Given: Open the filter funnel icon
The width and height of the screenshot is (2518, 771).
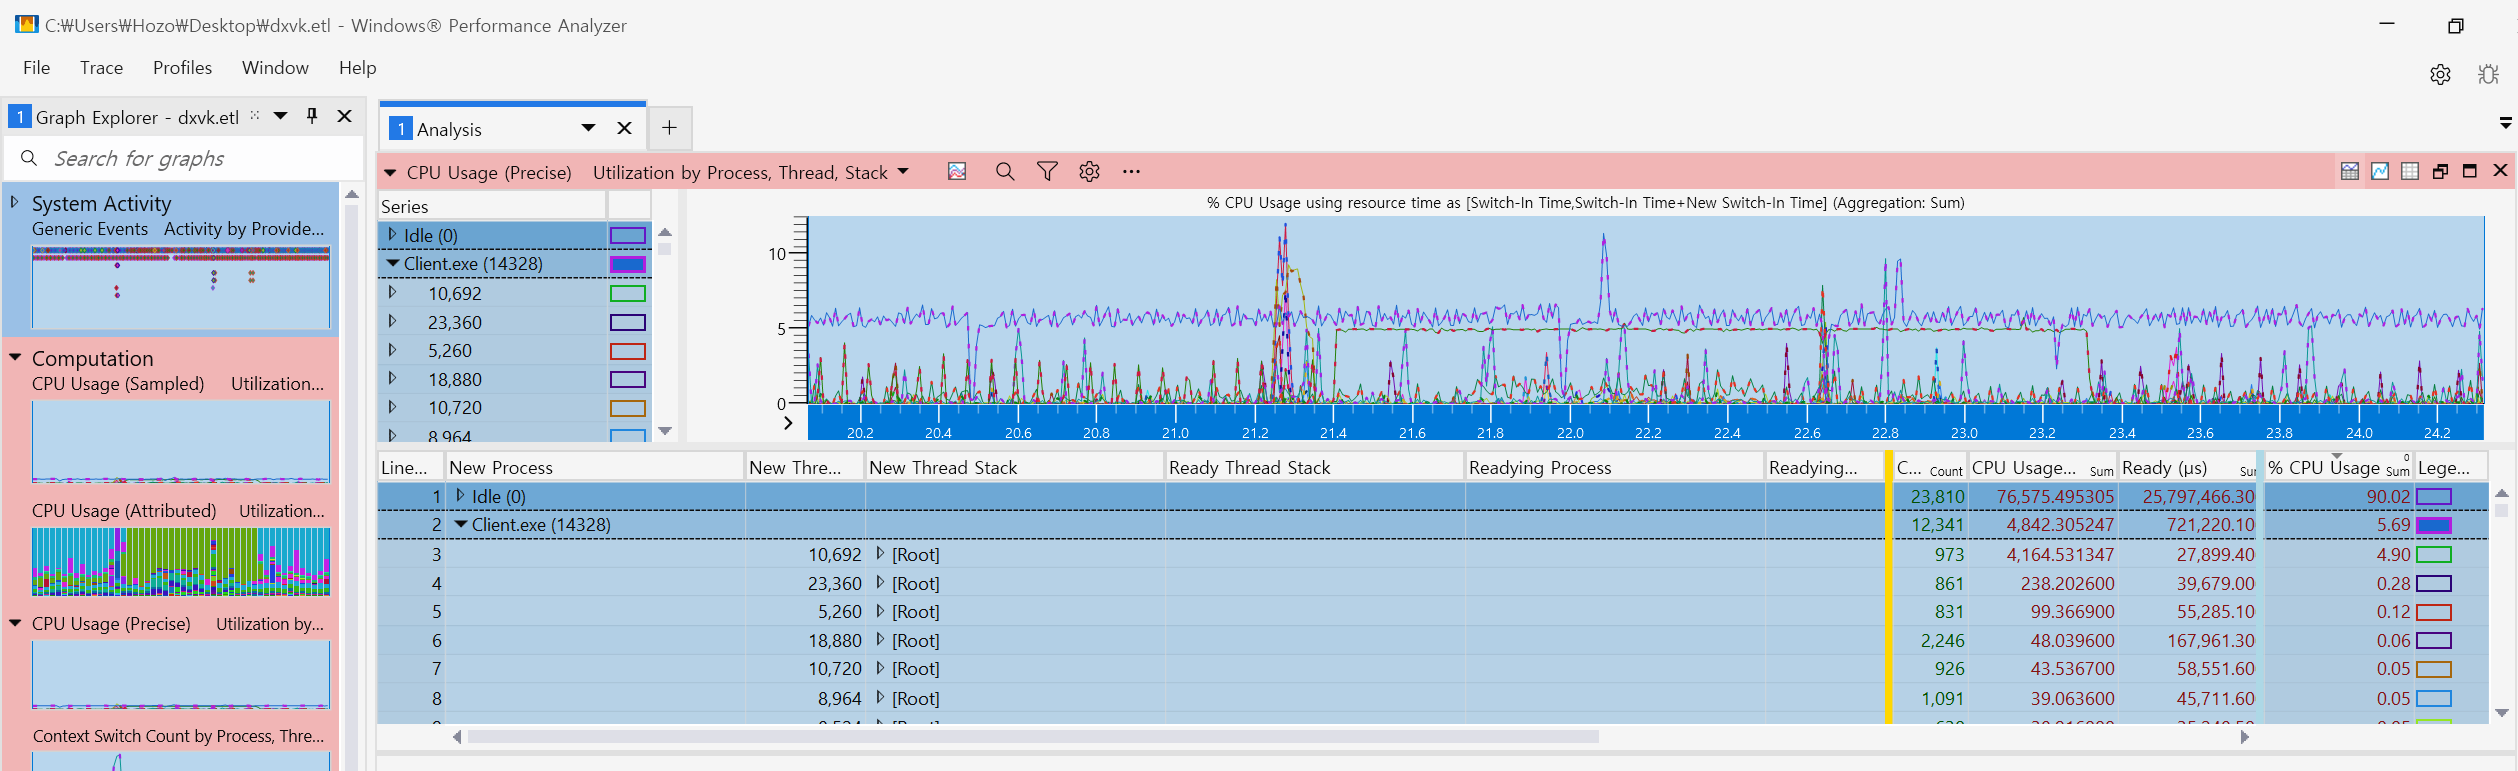Looking at the screenshot, I should tap(1047, 172).
